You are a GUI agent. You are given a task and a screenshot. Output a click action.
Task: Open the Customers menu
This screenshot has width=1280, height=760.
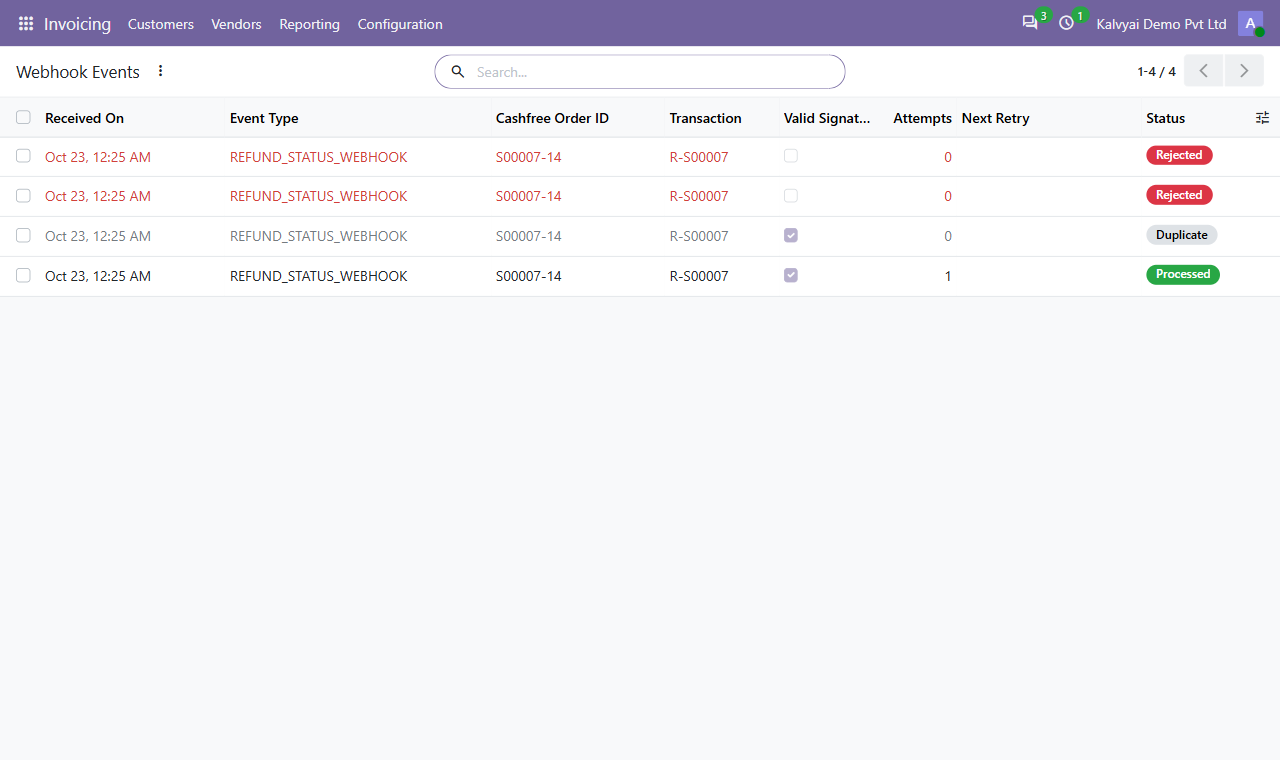(161, 24)
